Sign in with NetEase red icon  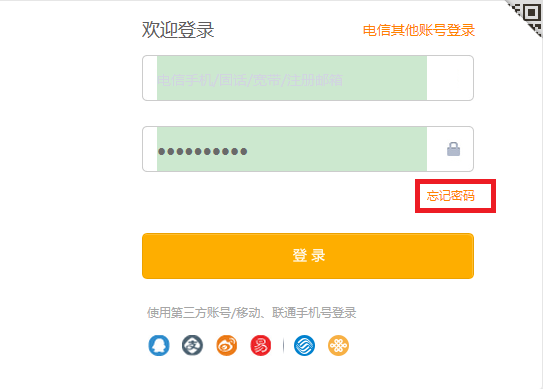(261, 345)
